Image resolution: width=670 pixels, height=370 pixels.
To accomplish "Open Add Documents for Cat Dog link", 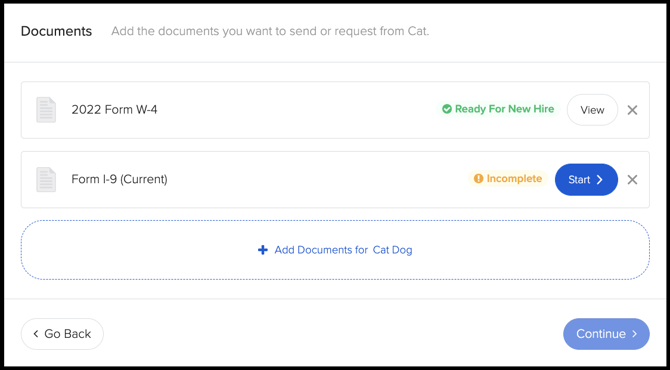I will tap(335, 250).
